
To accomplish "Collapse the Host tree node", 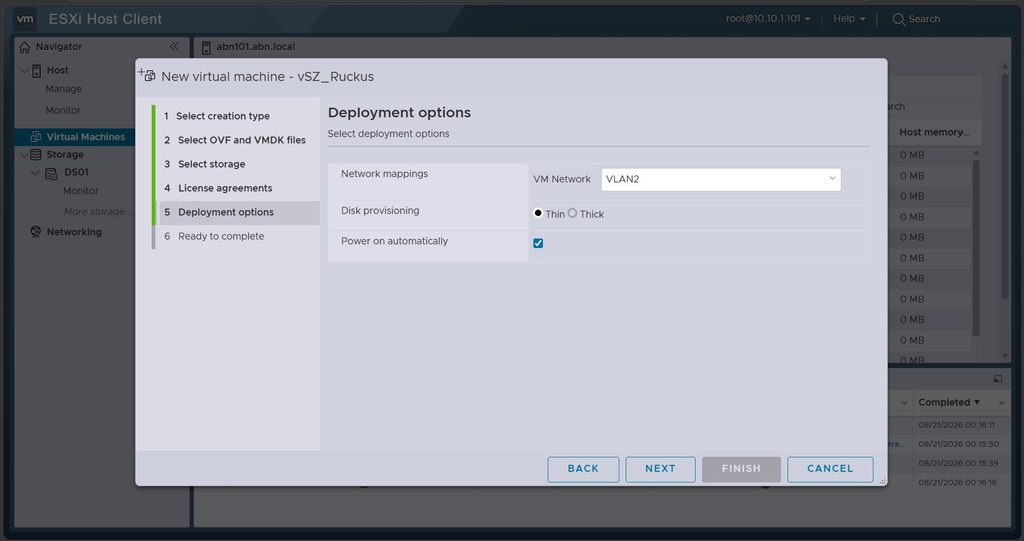I will [24, 71].
